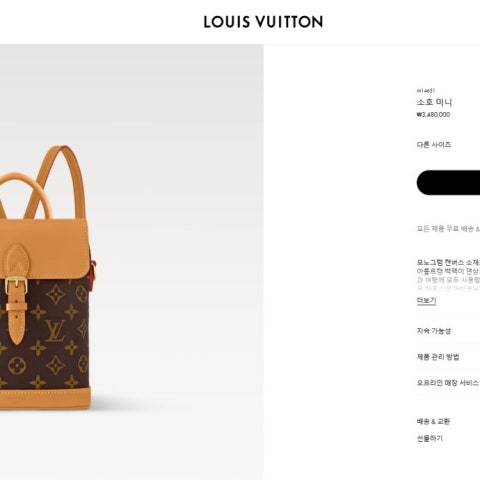Click the Louis Vuitton logo header
Viewport: 480px width, 480px height.
point(263,22)
